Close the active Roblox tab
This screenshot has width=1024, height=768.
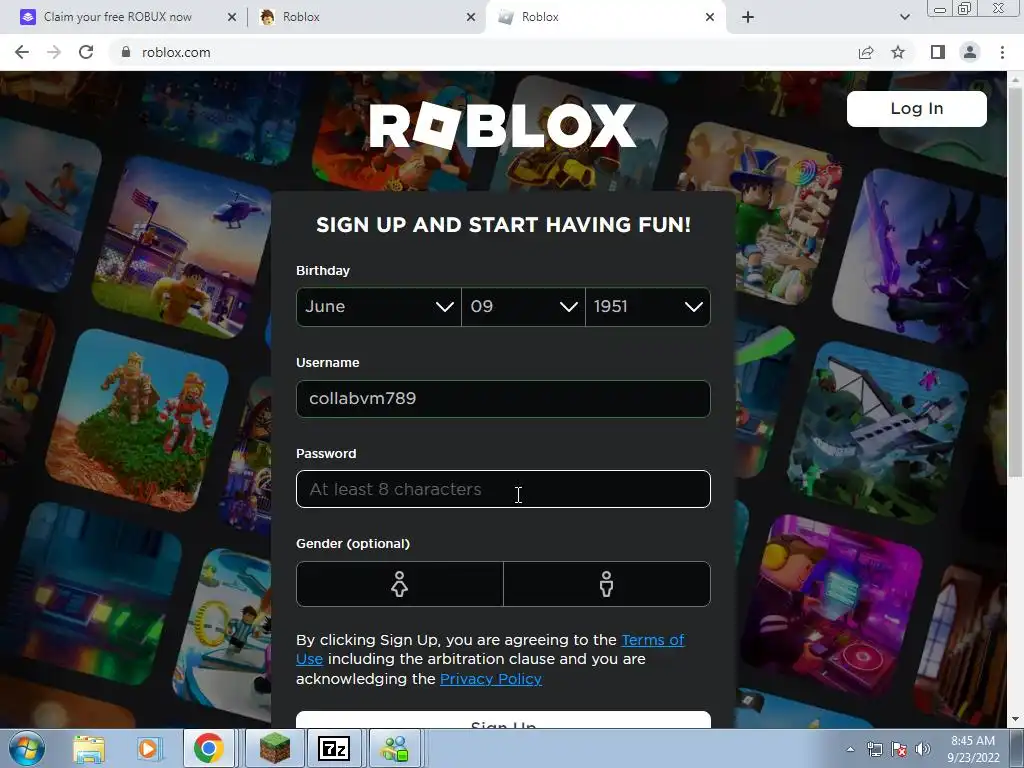[710, 17]
